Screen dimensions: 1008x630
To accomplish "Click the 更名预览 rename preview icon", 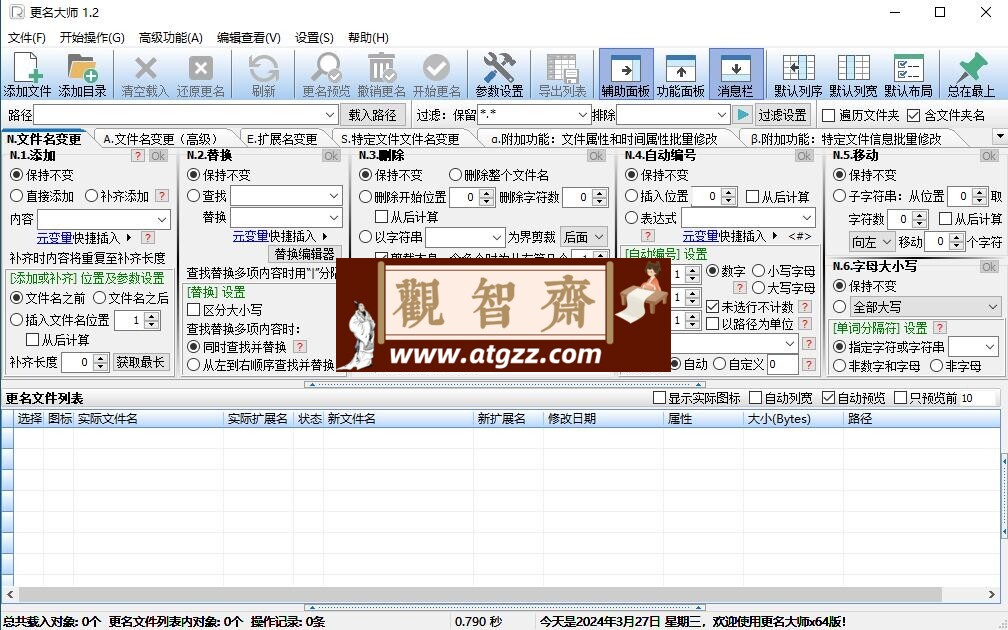I will tap(327, 74).
